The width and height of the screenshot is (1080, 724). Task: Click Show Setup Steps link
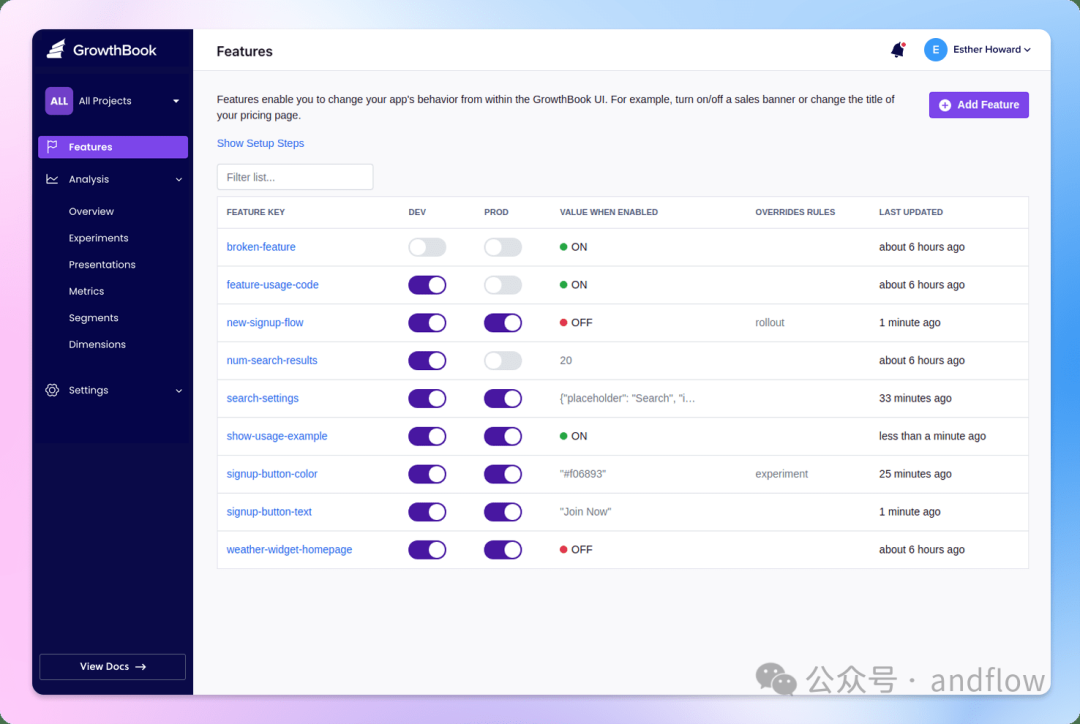tap(260, 143)
